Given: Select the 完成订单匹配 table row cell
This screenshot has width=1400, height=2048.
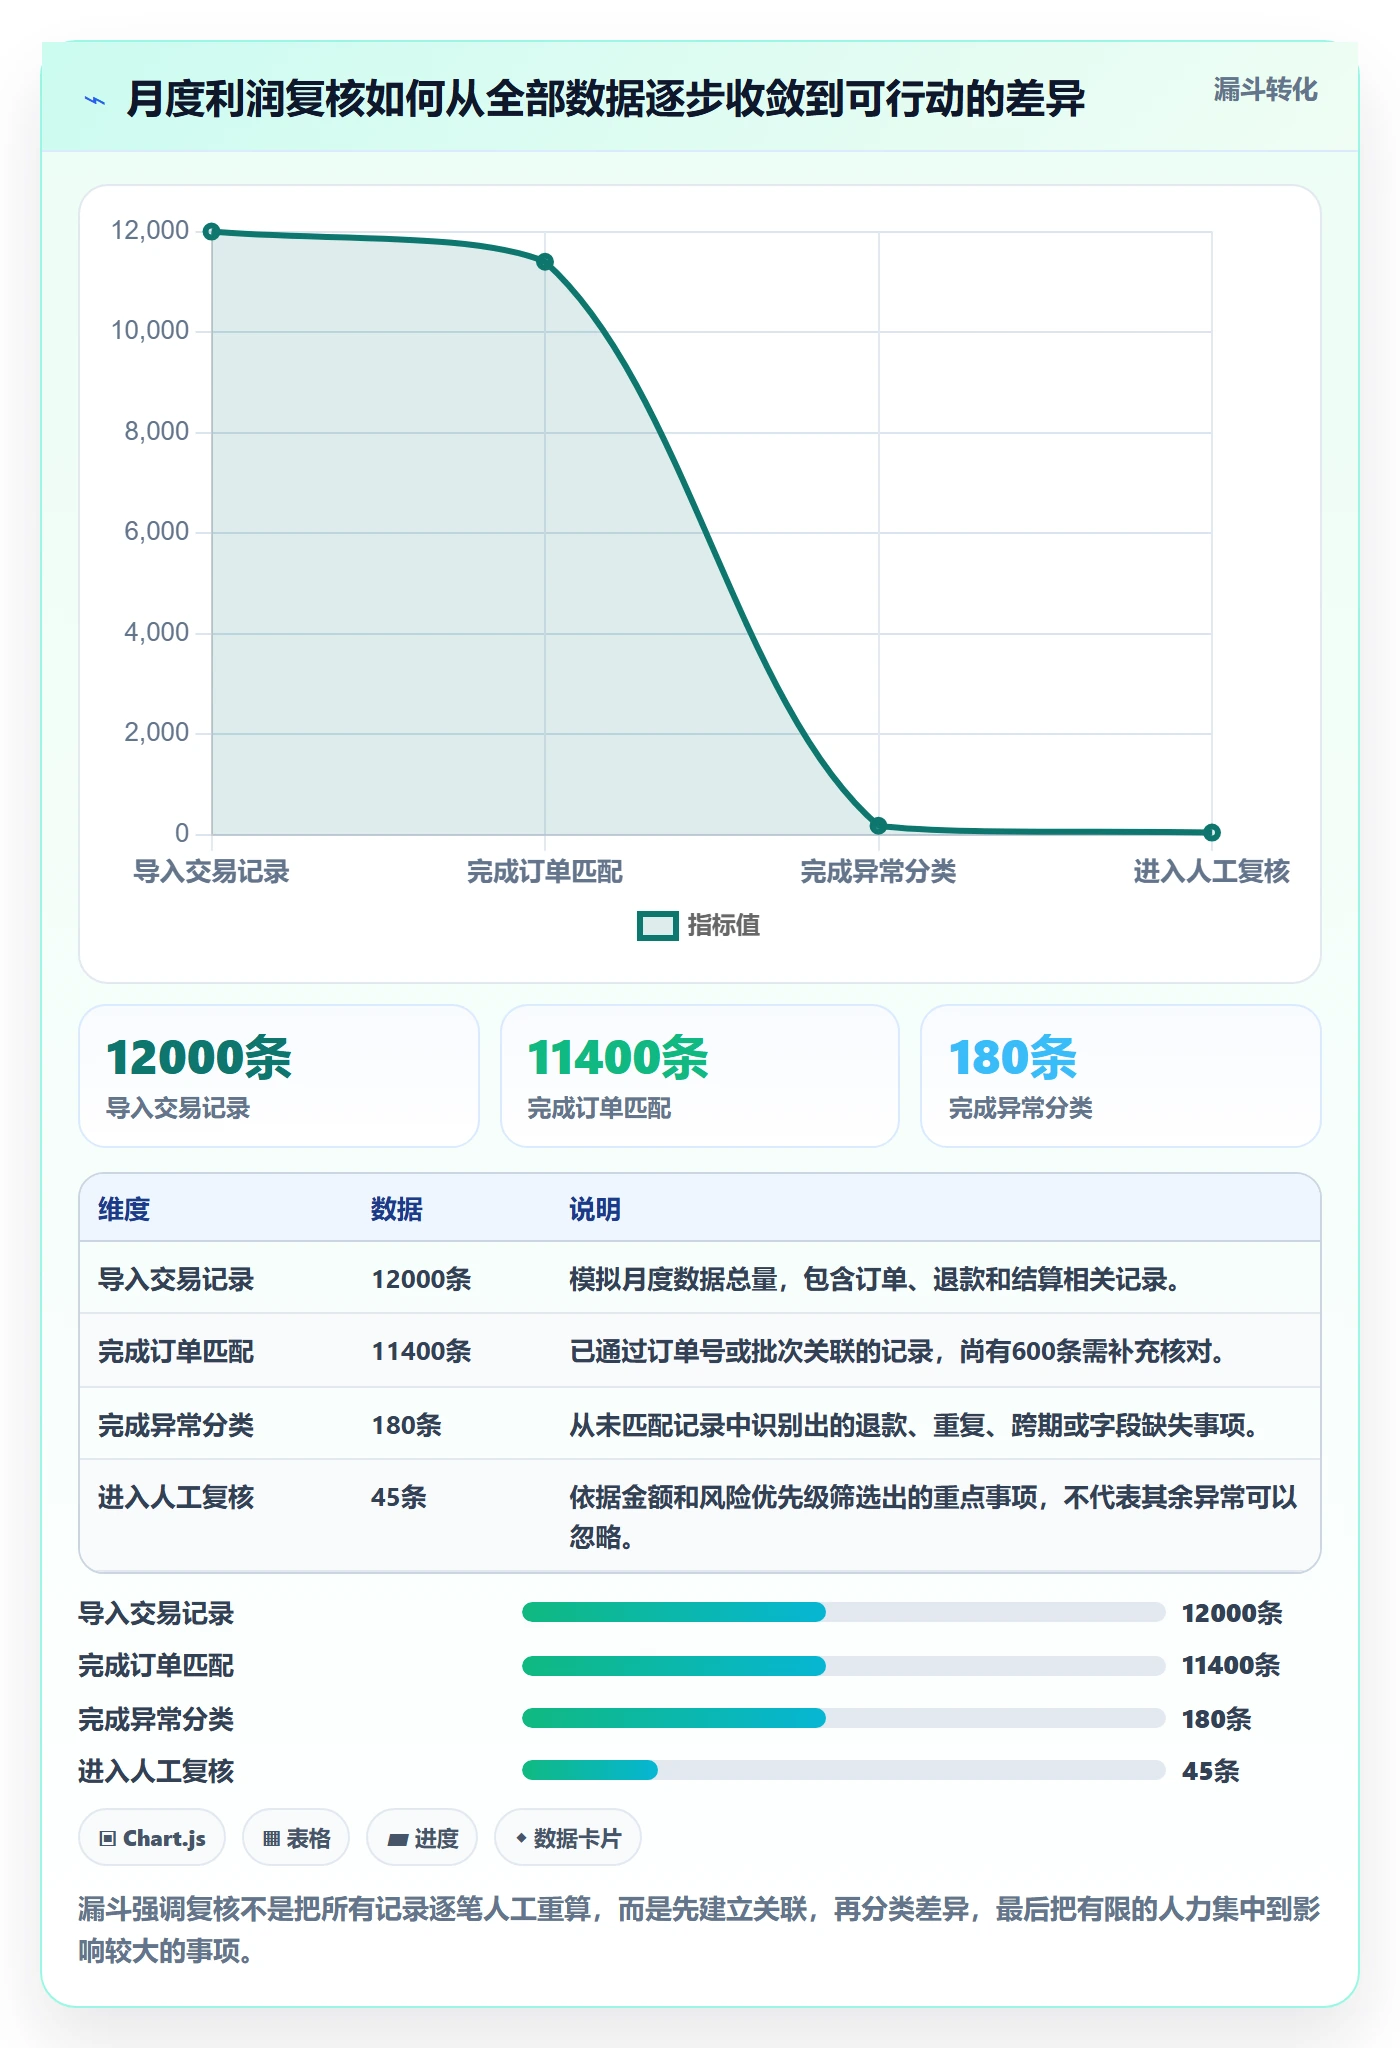Looking at the screenshot, I should click(x=176, y=1351).
